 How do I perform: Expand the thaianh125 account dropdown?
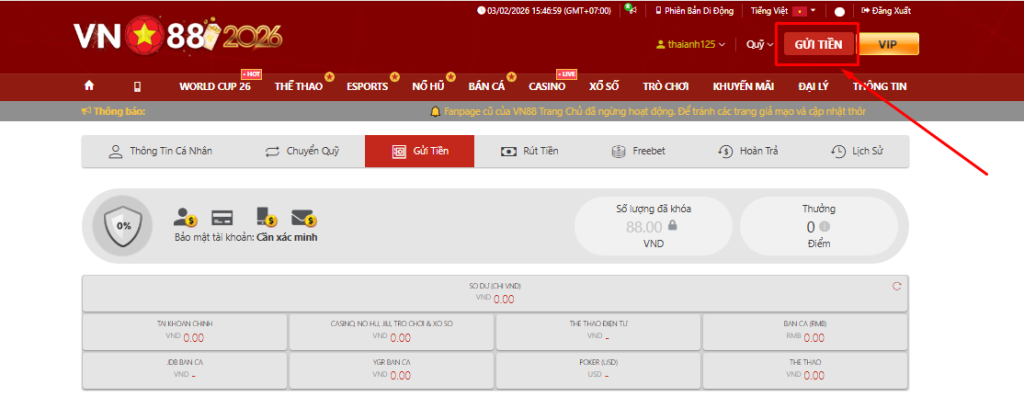[x=690, y=44]
